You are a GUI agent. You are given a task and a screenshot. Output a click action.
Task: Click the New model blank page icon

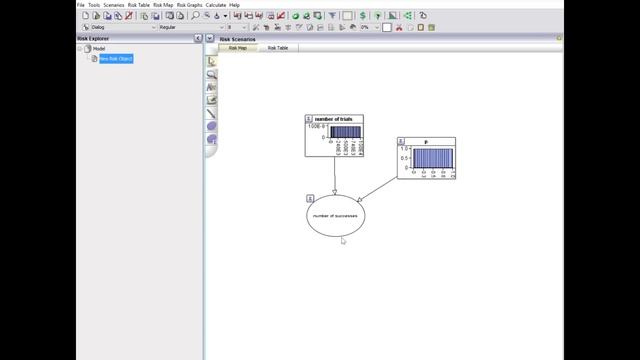click(85, 16)
